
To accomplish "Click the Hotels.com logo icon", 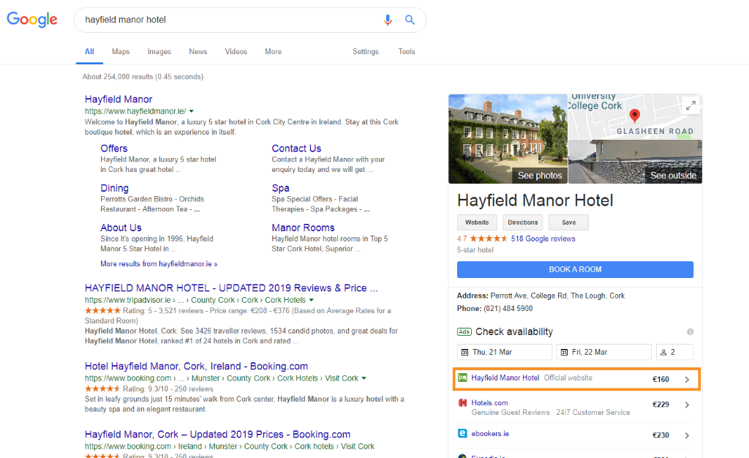I will pos(463,404).
